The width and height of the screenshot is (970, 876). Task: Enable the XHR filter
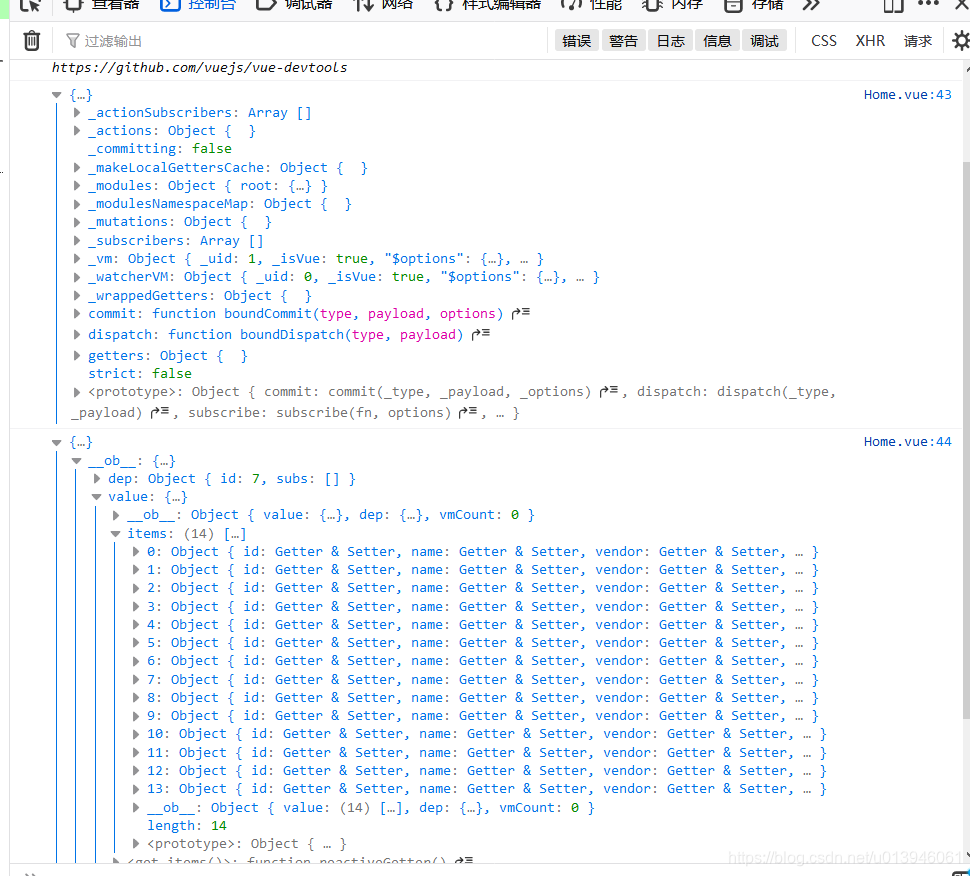[x=870, y=41]
